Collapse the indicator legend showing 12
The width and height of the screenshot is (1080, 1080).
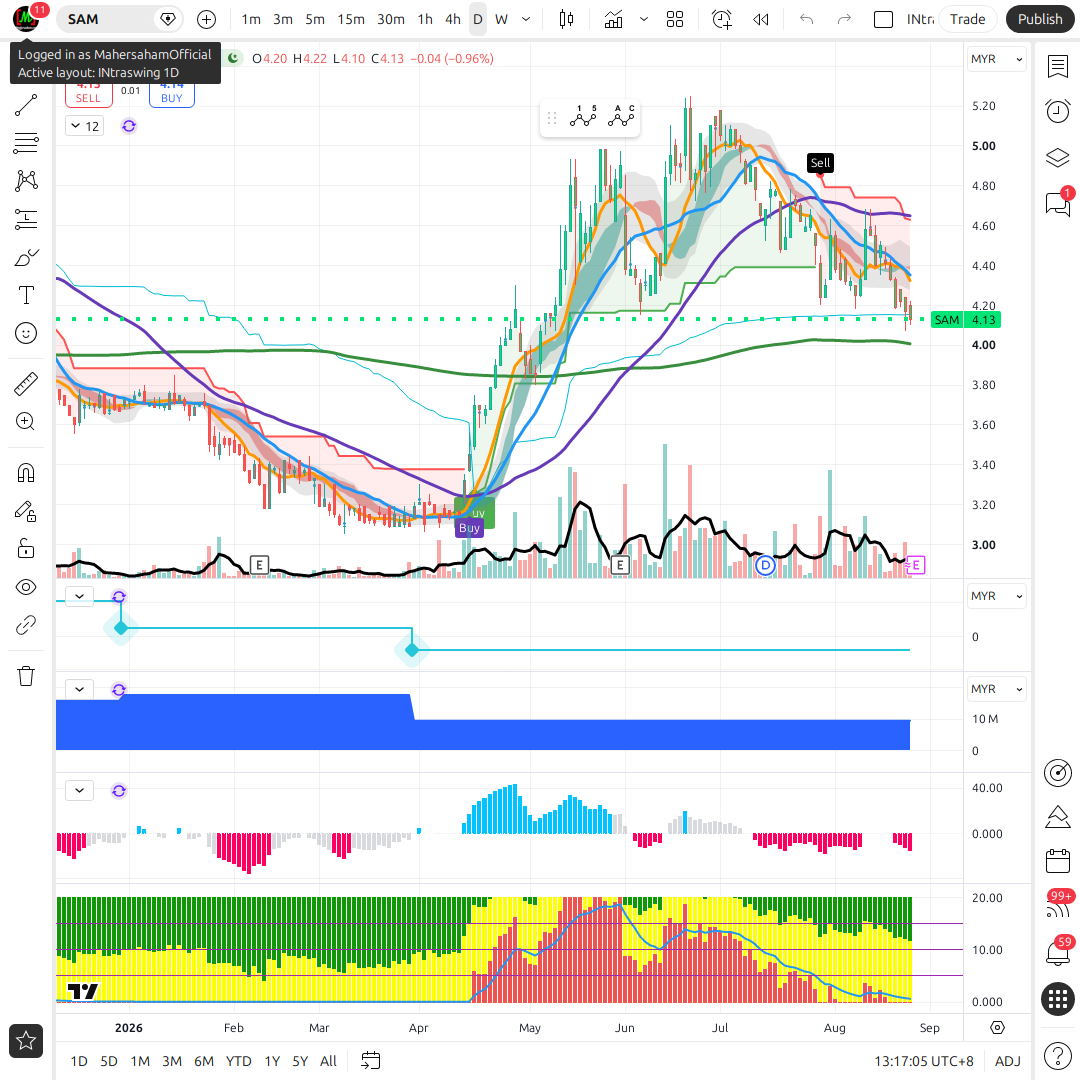click(85, 126)
